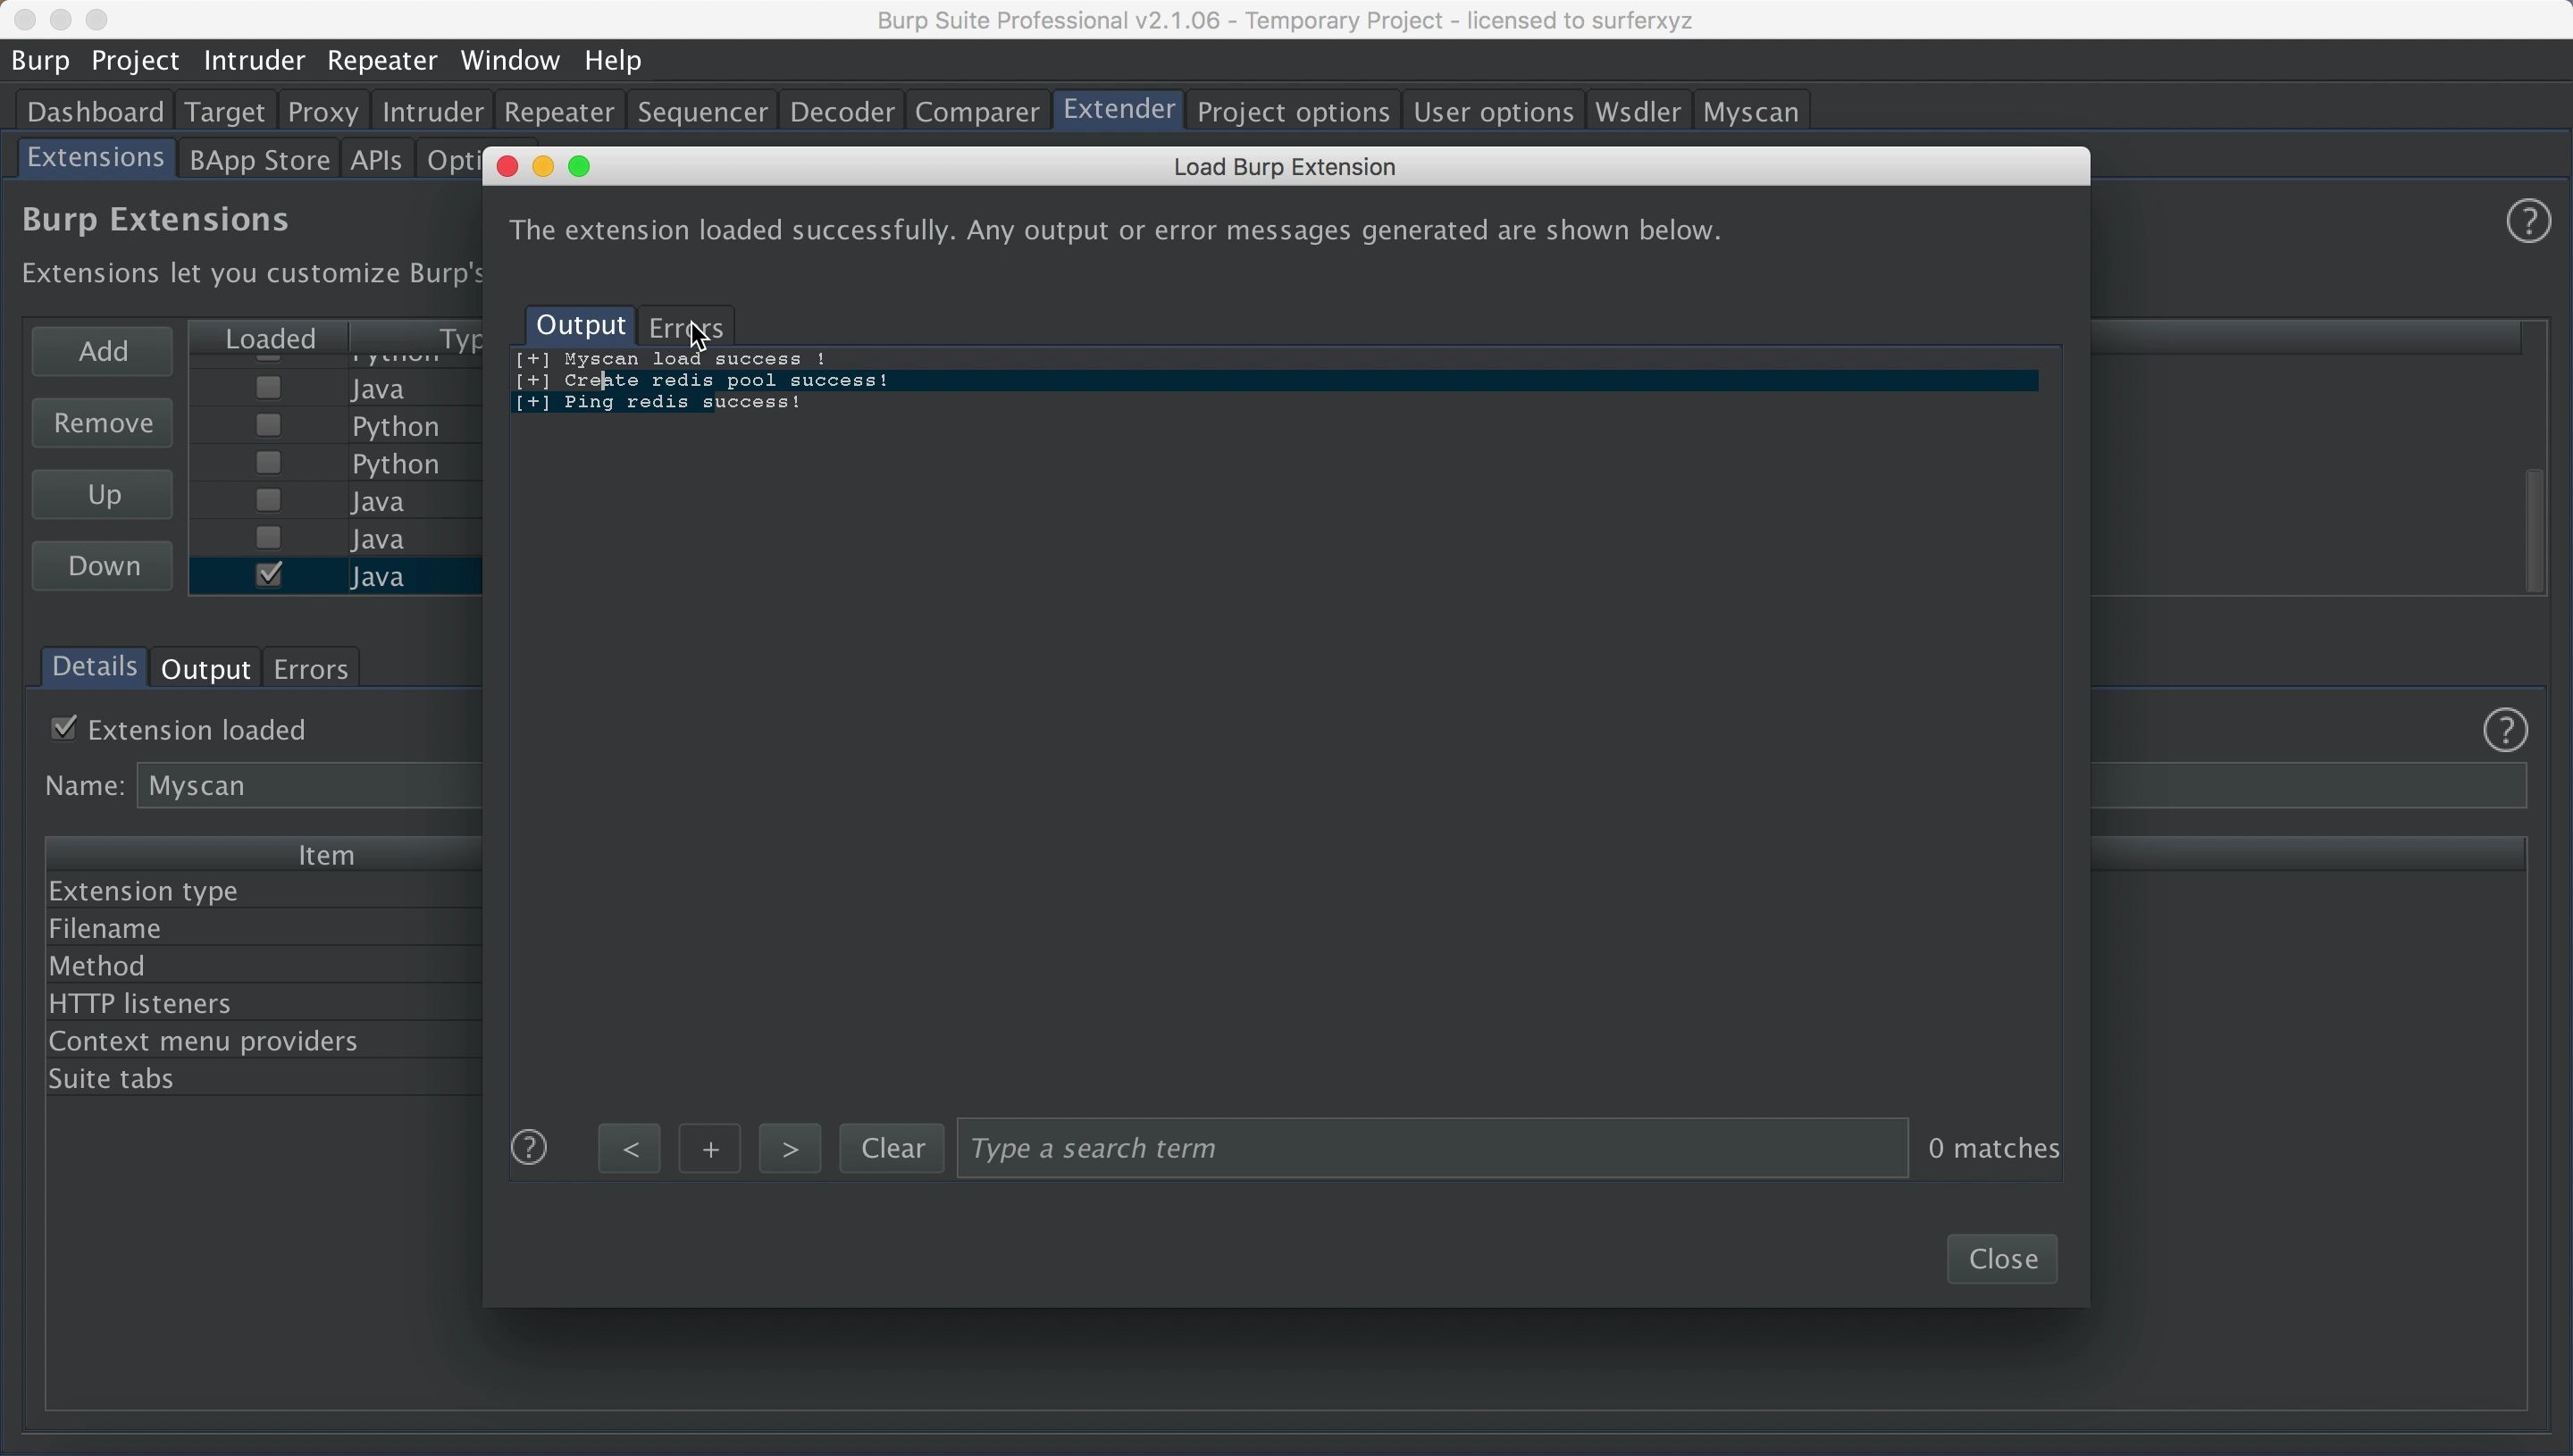Viewport: 2573px width, 1456px height.
Task: Click the Clear search button
Action: [892, 1149]
